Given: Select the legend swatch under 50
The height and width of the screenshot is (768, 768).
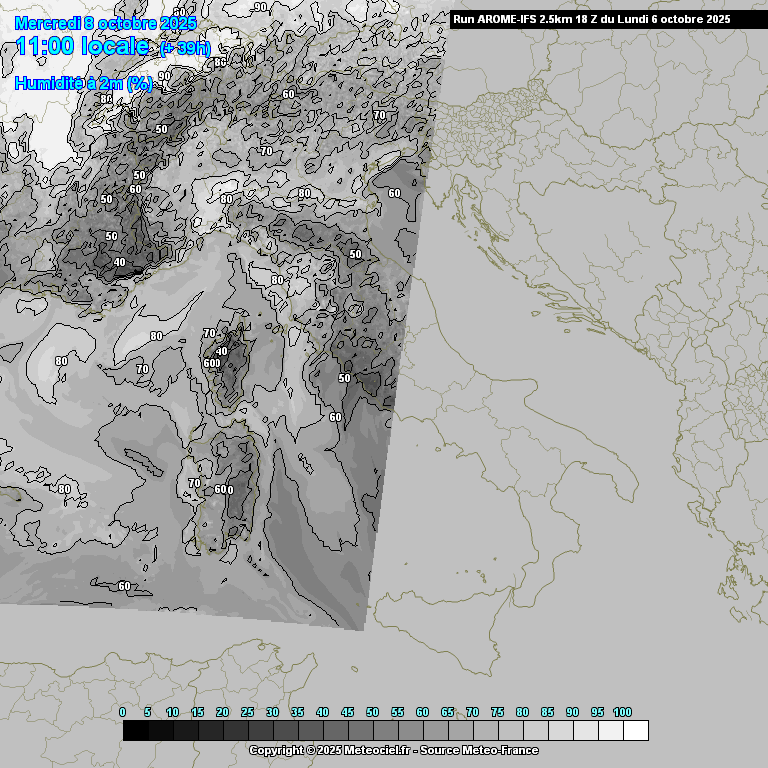Looking at the screenshot, I should pyautogui.click(x=385, y=731).
